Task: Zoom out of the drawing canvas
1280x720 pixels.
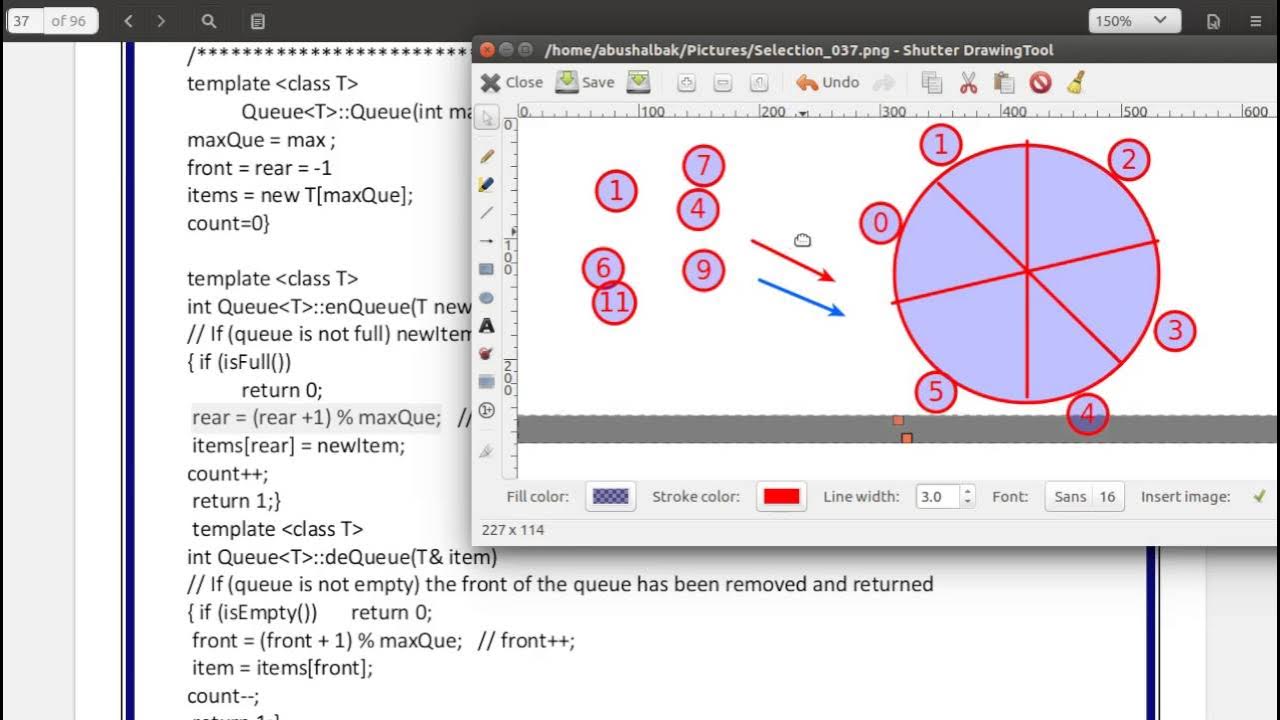Action: pyautogui.click(x=723, y=83)
